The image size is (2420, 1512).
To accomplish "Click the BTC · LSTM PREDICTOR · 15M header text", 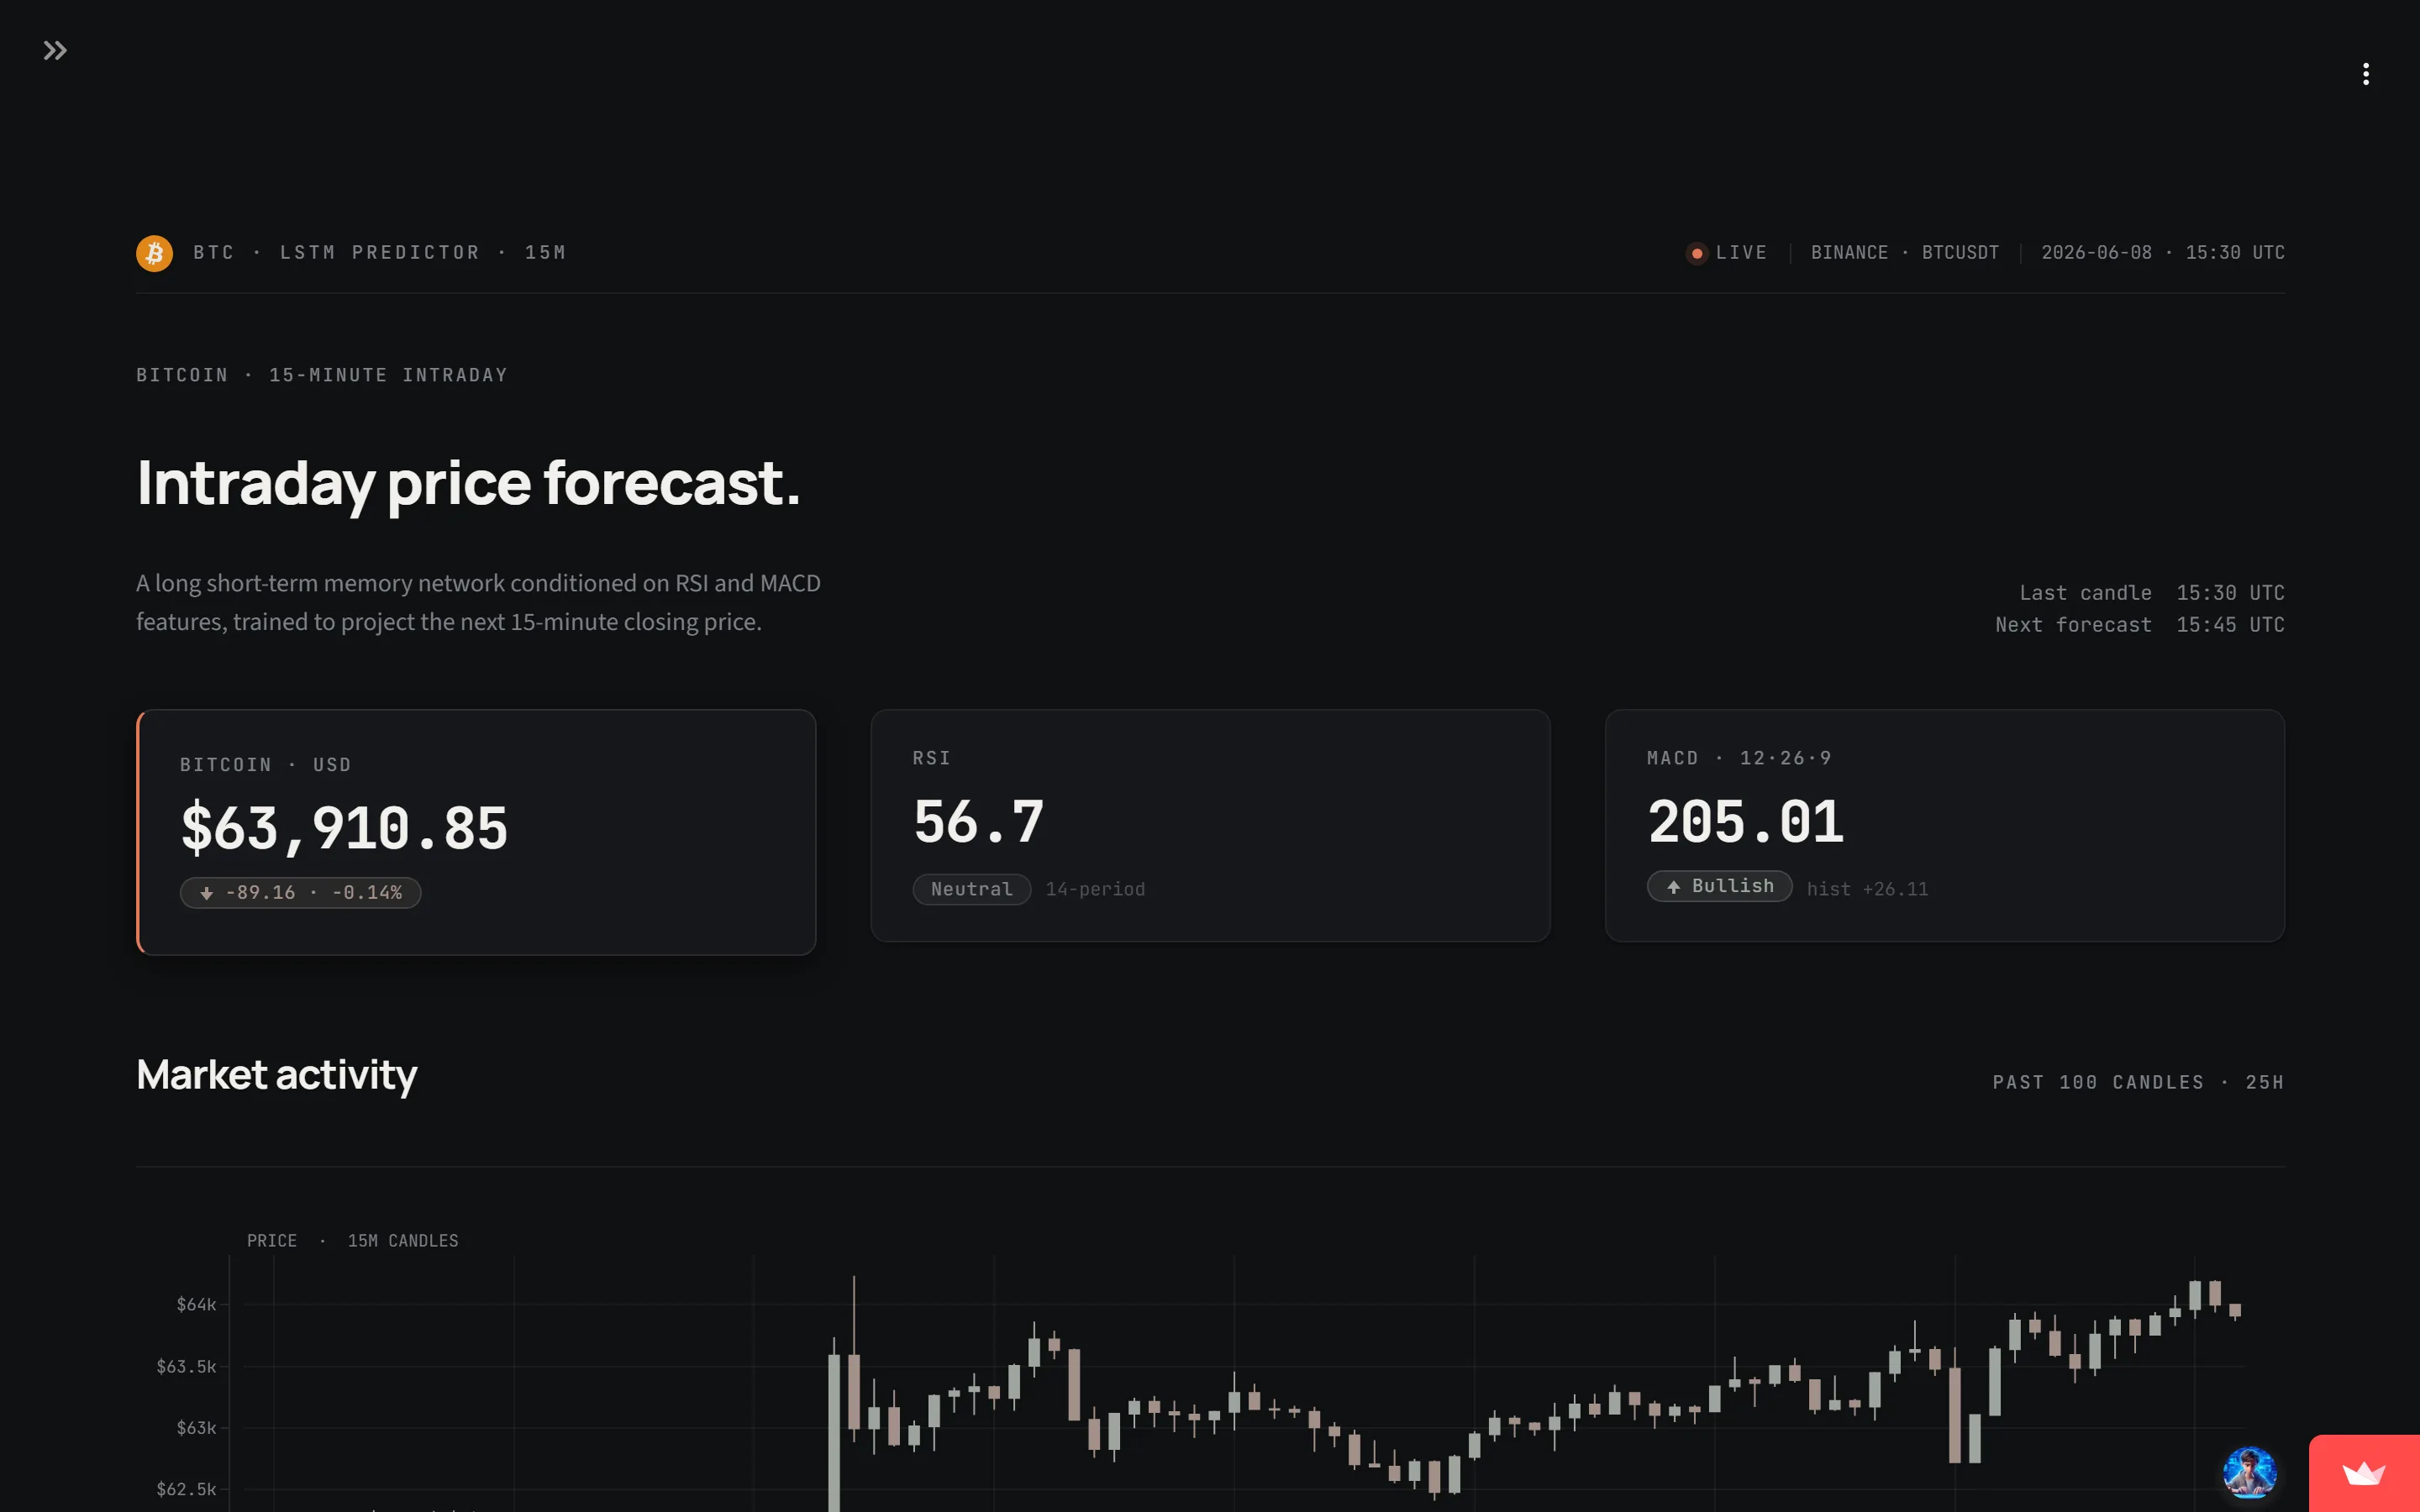I will tap(379, 252).
